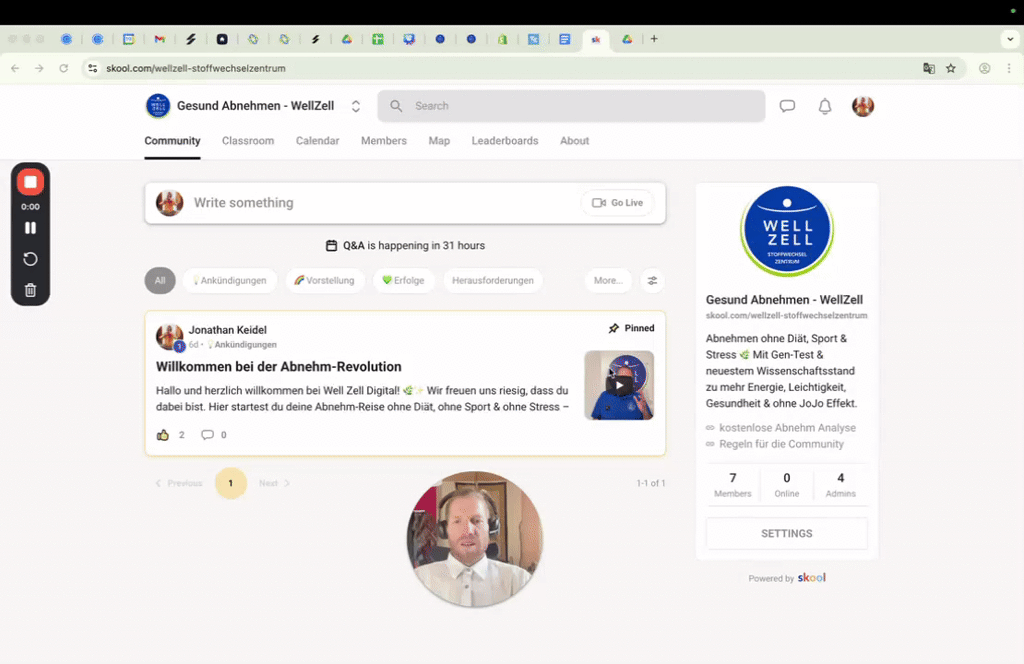Open Regeln für die Community link
This screenshot has height=664, width=1024.
tap(782, 445)
